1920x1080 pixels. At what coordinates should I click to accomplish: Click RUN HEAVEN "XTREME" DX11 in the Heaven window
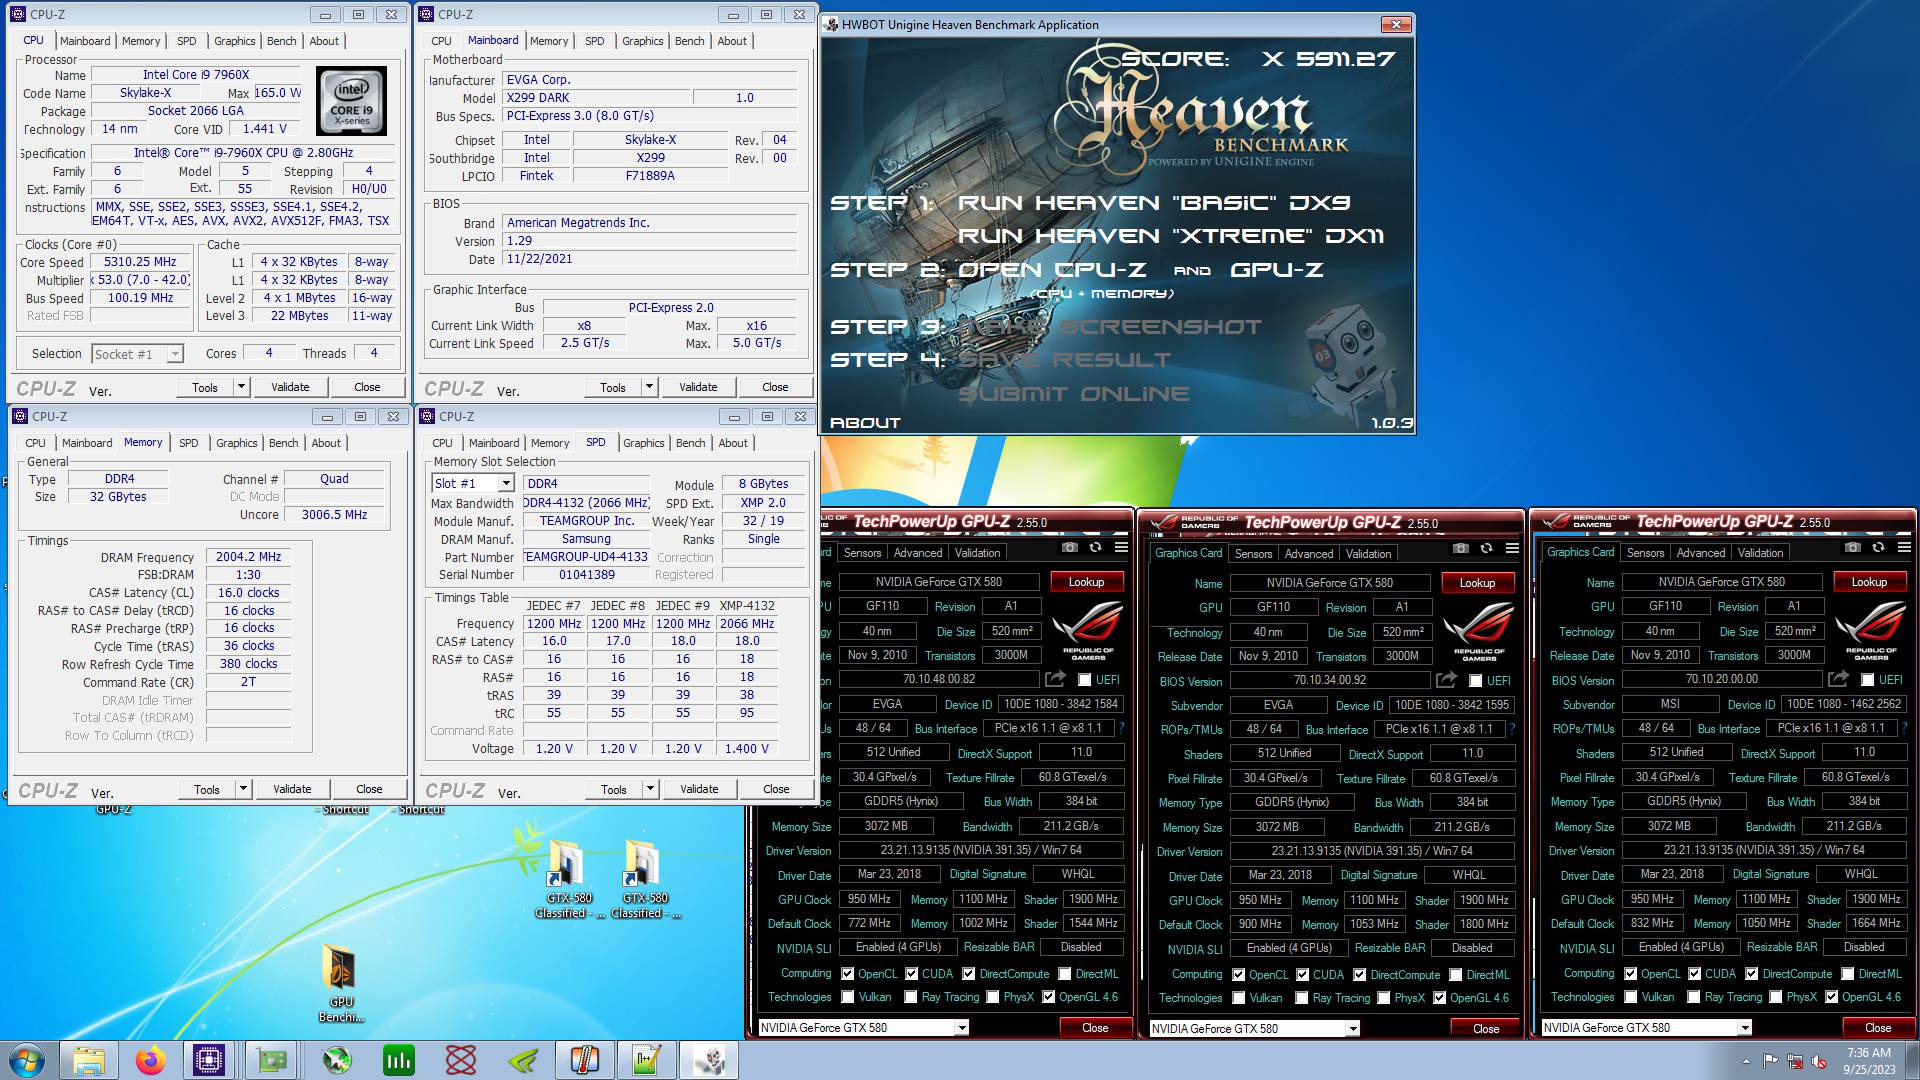[1171, 236]
